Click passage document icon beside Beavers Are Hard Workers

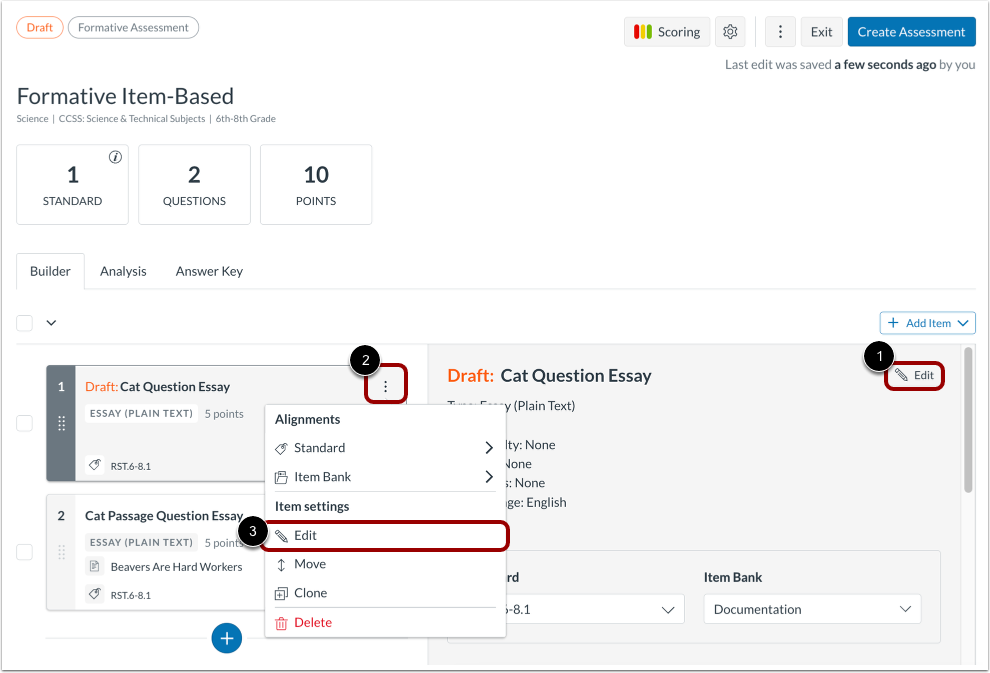point(94,566)
